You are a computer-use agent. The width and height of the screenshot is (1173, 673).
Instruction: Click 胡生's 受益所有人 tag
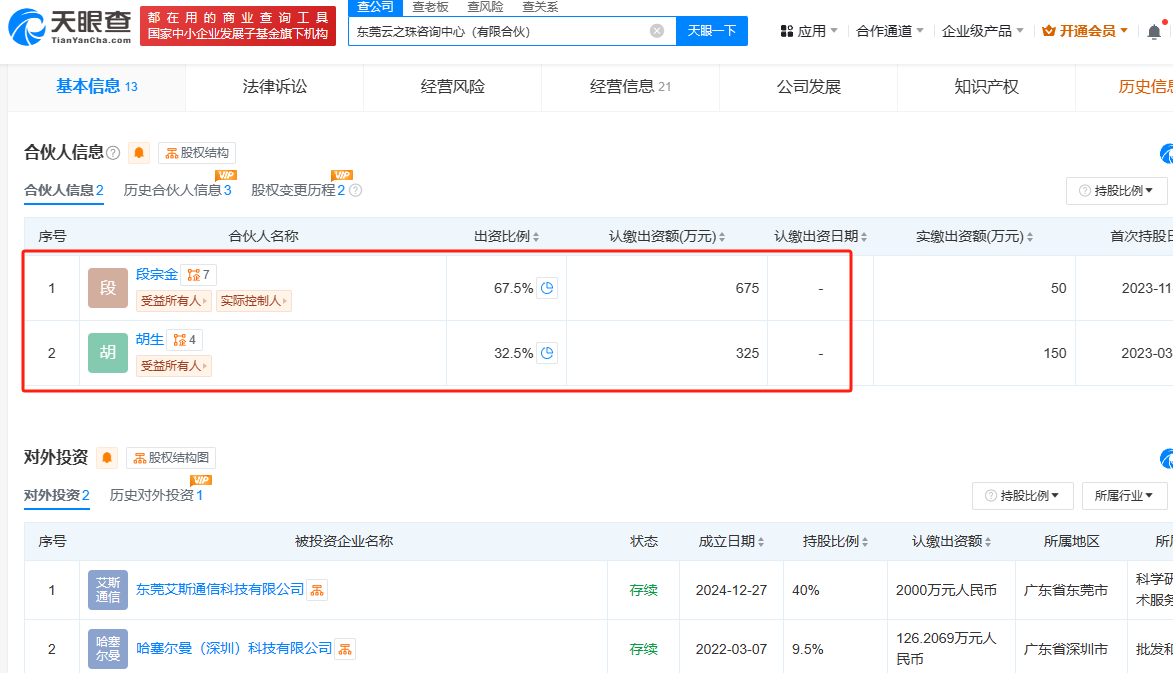coord(174,366)
